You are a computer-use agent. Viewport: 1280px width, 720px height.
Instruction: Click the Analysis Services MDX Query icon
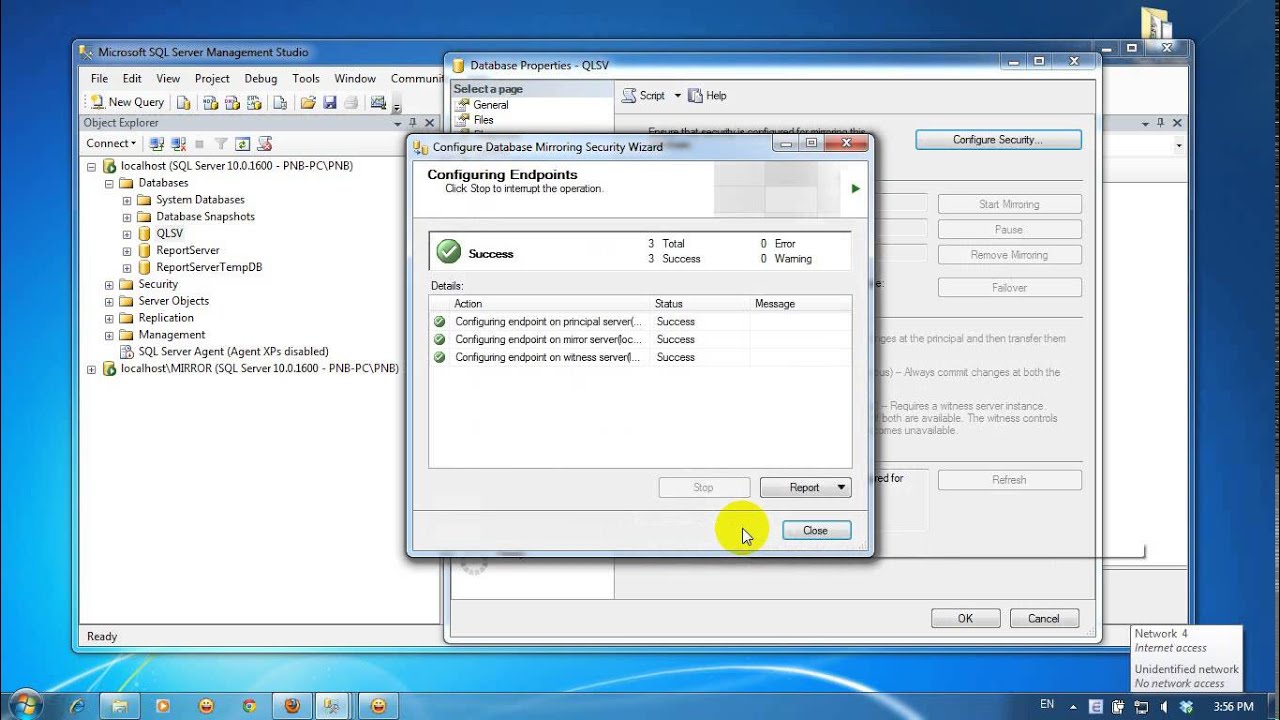pyautogui.click(x=210, y=102)
